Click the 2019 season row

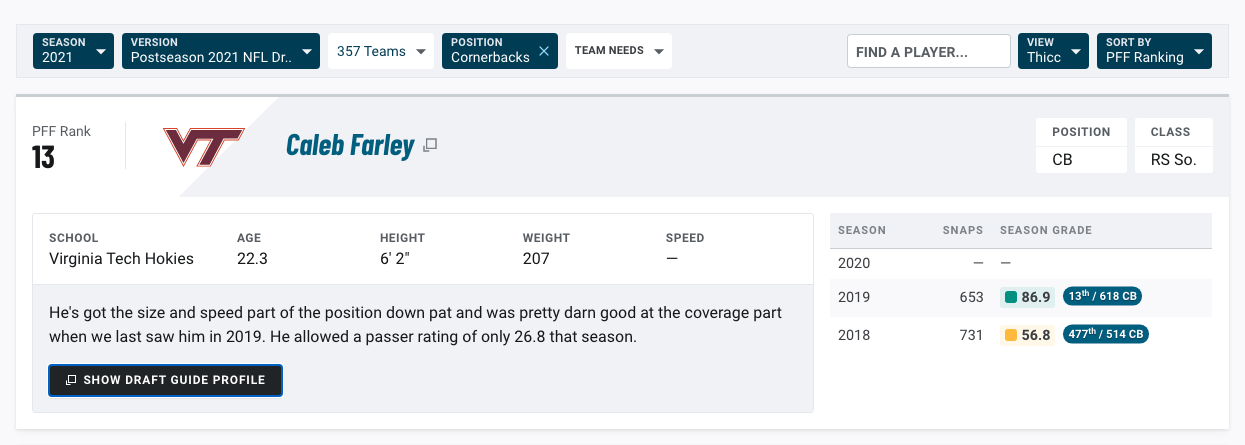[1021, 297]
